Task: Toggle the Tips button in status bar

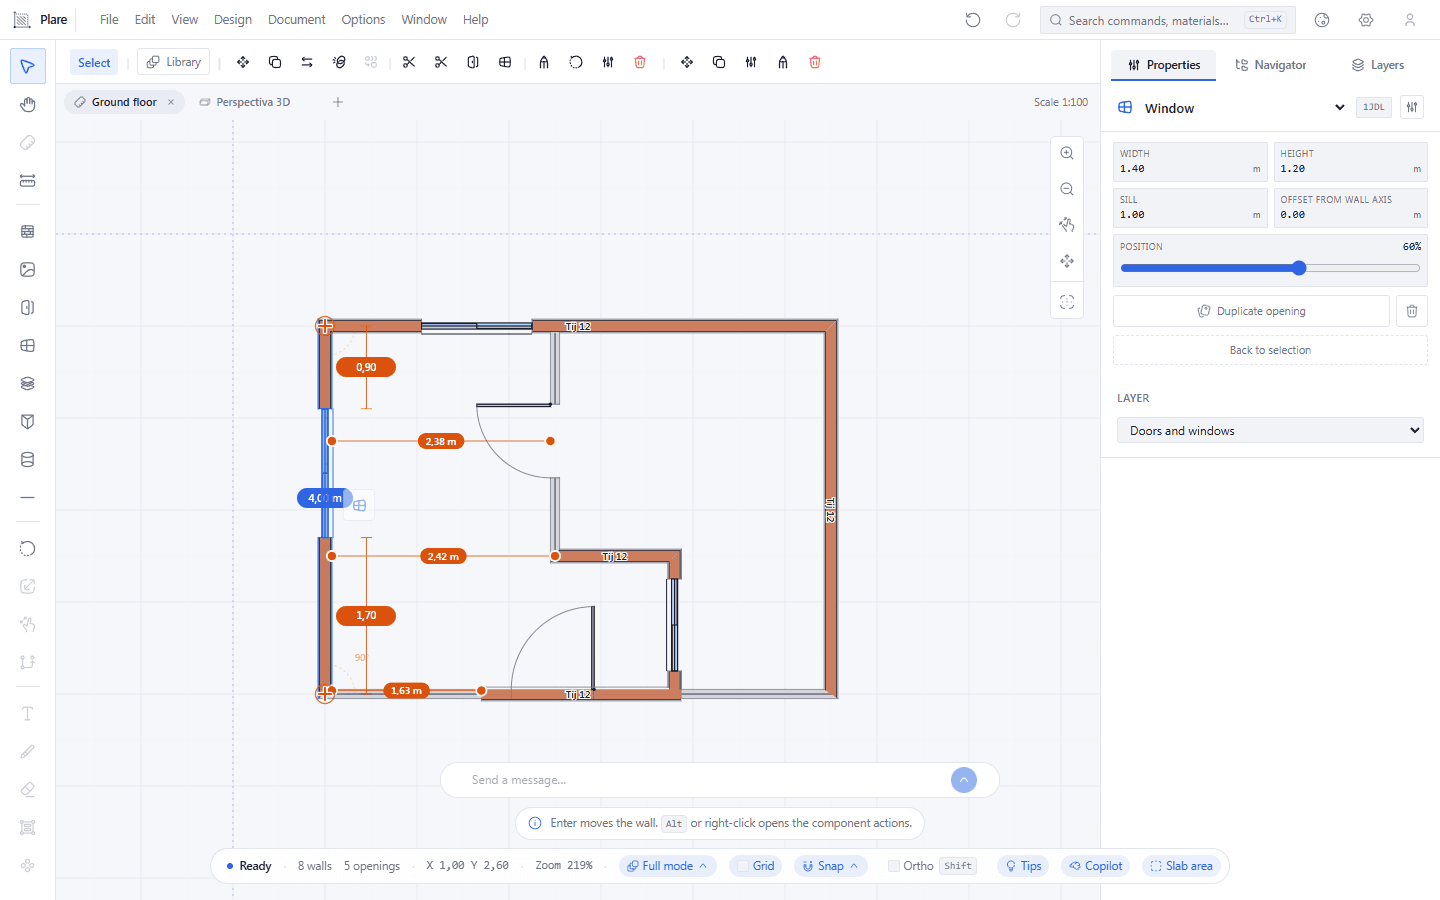Action: [x=1023, y=866]
